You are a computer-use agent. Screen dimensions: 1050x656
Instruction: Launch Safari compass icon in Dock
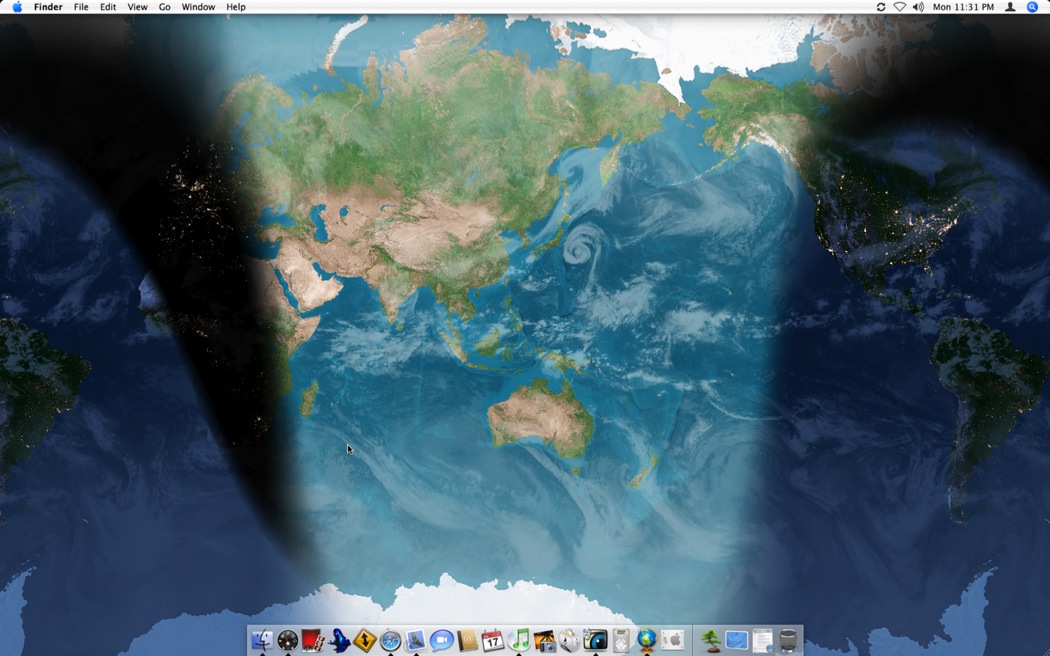(390, 641)
